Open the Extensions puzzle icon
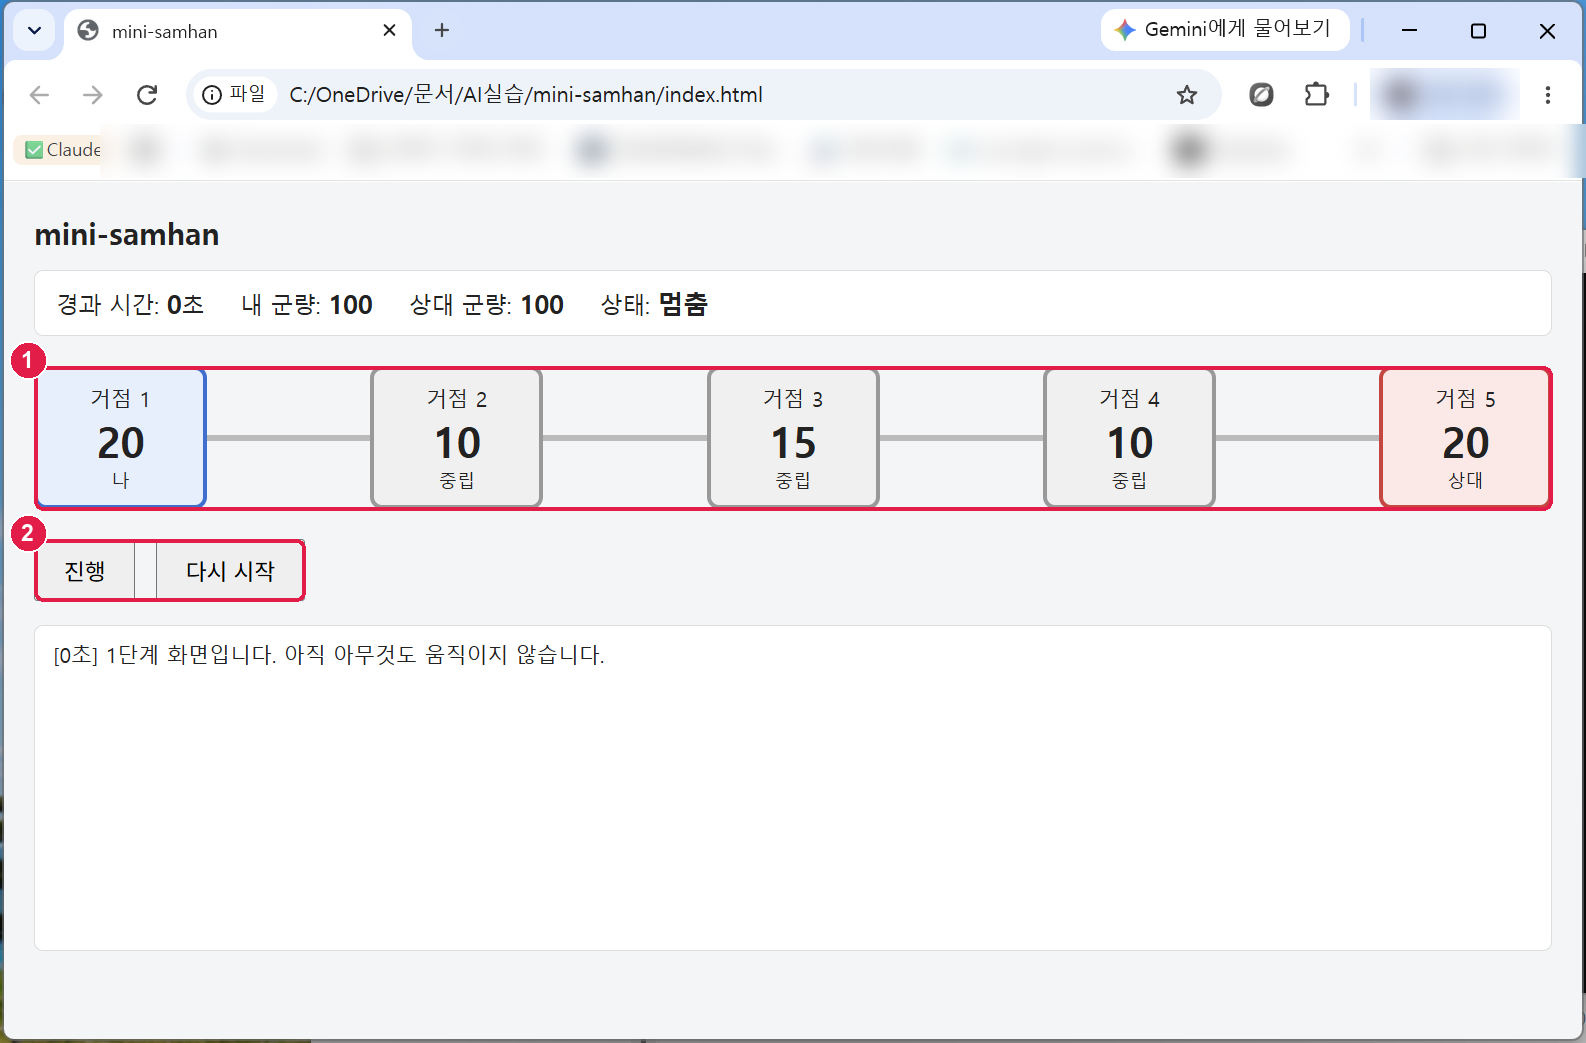Screen dimensions: 1586x1043 [x=1317, y=95]
